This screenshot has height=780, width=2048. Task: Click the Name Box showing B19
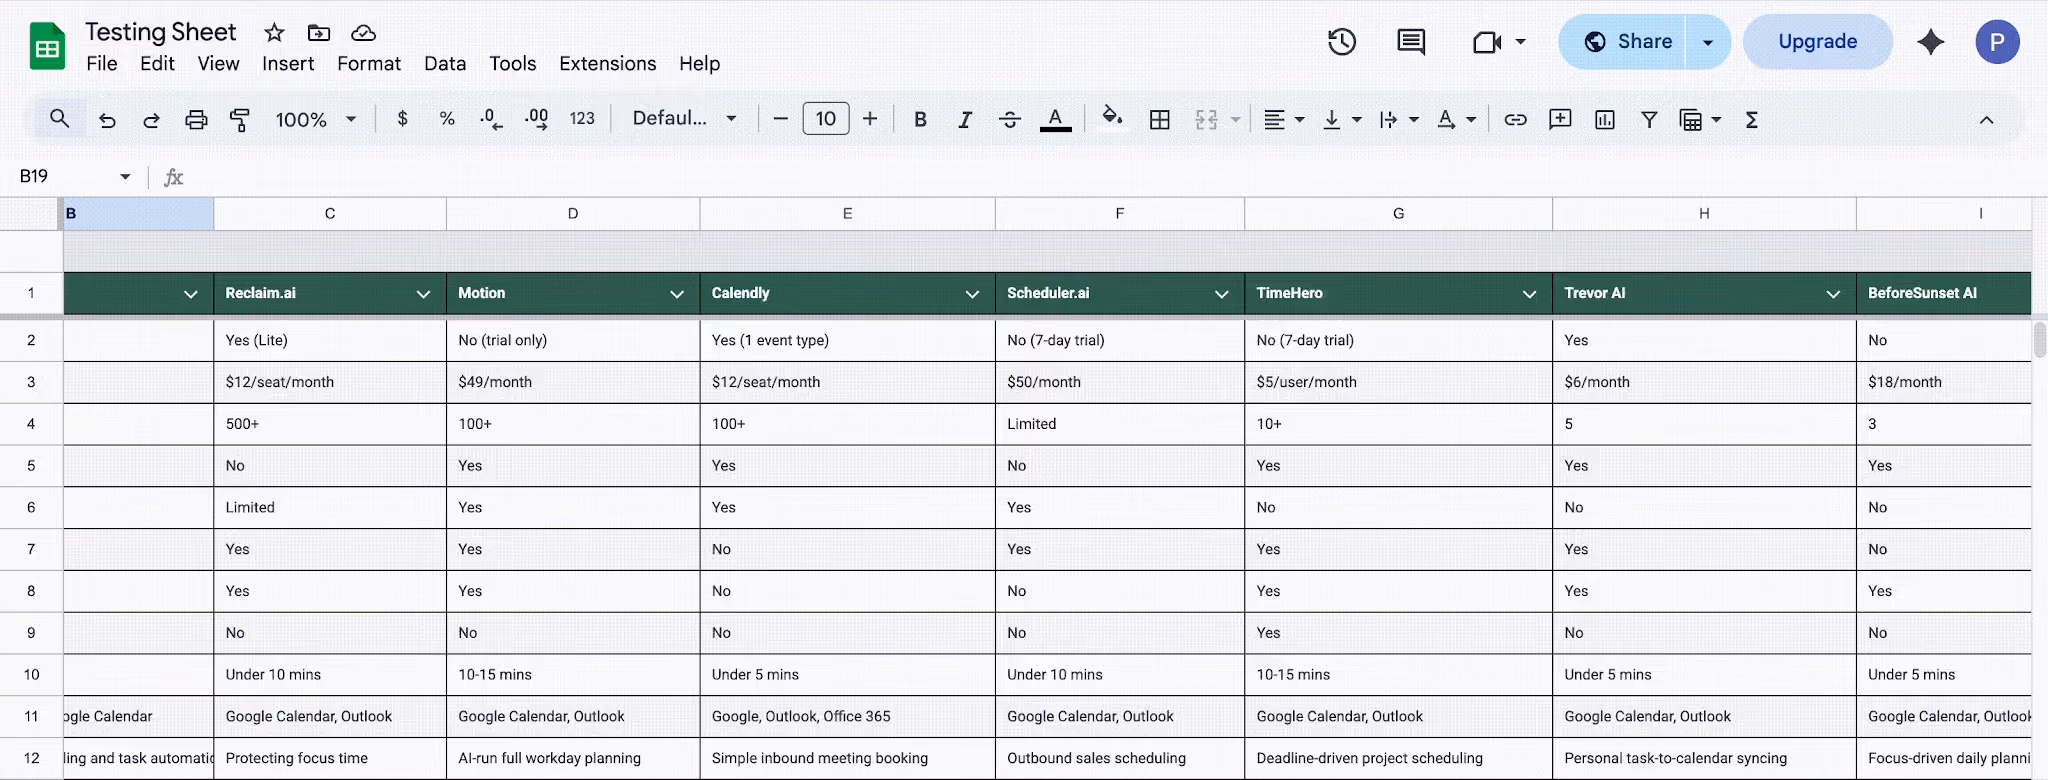click(x=76, y=176)
